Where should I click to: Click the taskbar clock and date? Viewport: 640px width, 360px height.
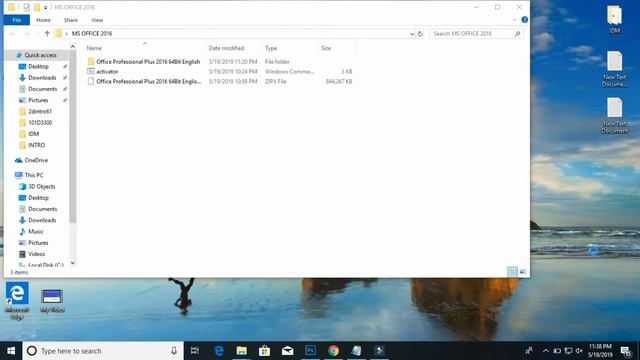pos(600,351)
